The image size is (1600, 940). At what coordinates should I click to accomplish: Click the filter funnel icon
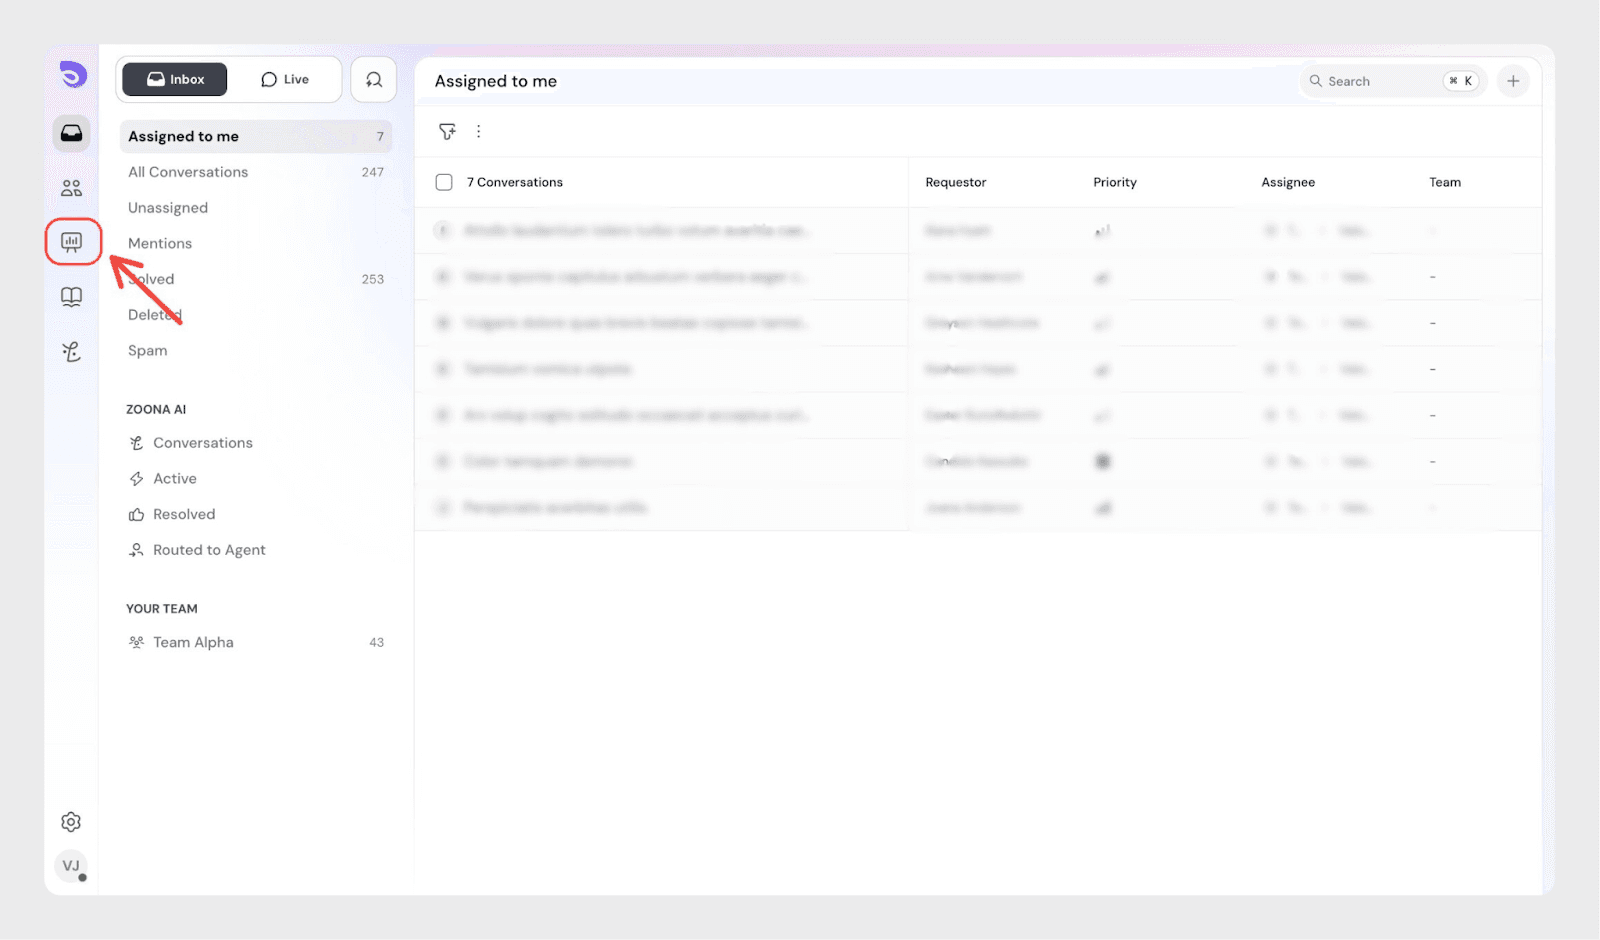(x=447, y=132)
